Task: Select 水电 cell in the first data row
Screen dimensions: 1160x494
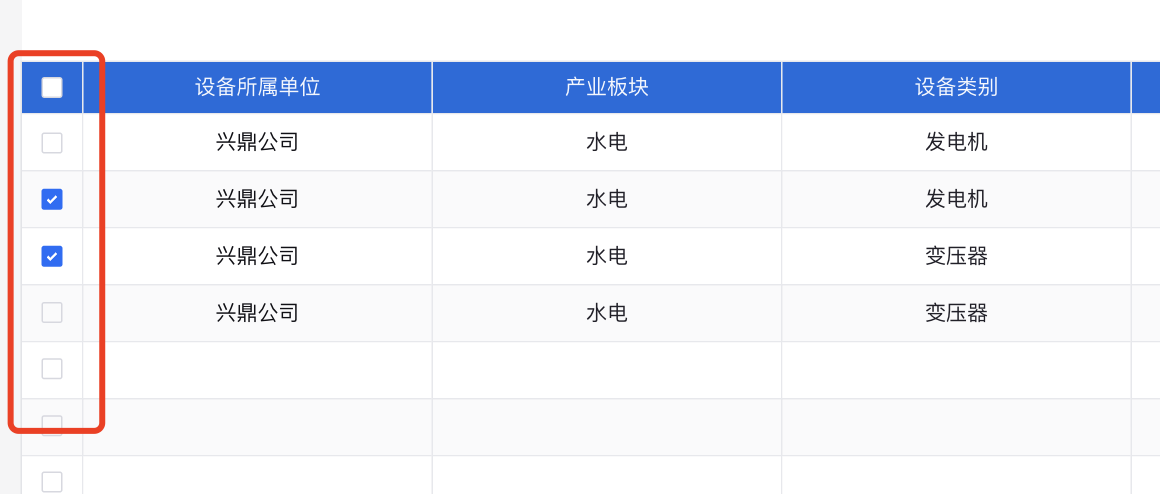Action: [x=607, y=142]
